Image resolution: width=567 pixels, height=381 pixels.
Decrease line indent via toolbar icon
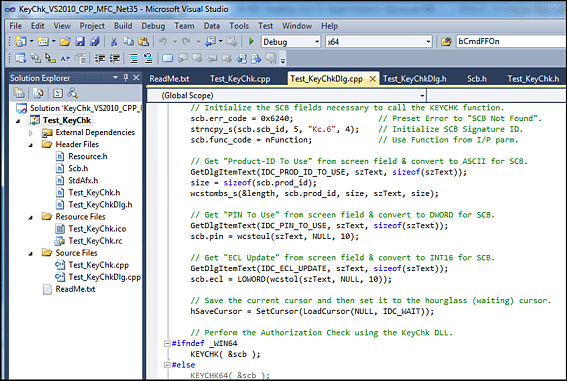(x=99, y=58)
